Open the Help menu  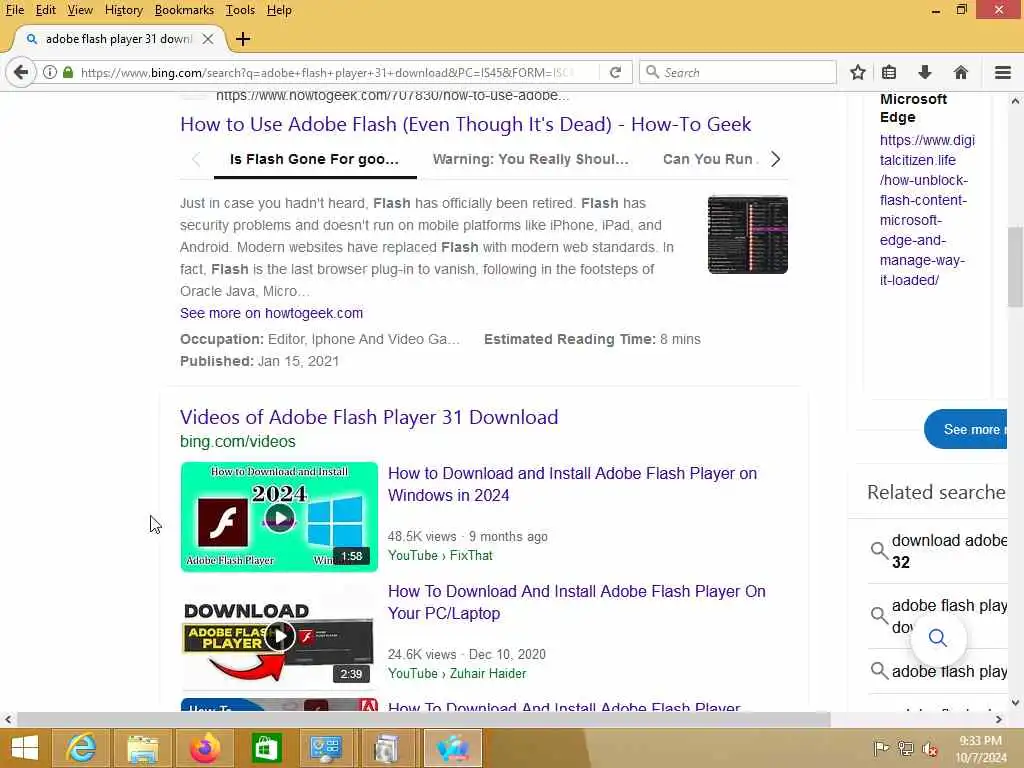279,10
